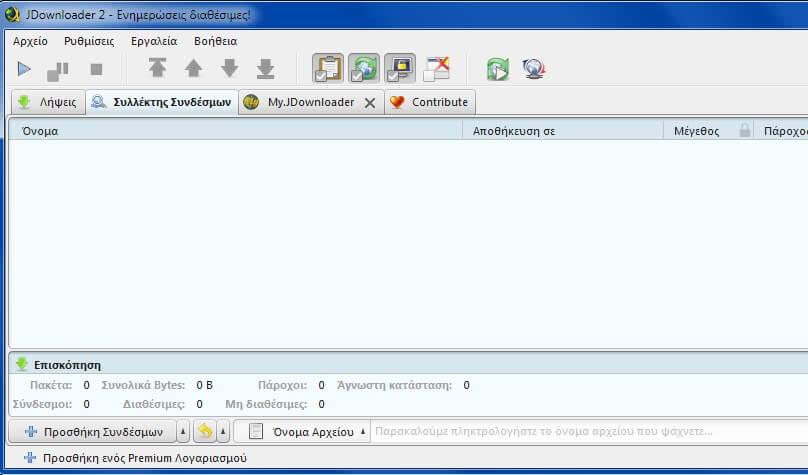Viewport: 808px width, 475px height.
Task: Expand the arrow beside Προσθήκη Συνδέσμων
Action: (x=183, y=432)
